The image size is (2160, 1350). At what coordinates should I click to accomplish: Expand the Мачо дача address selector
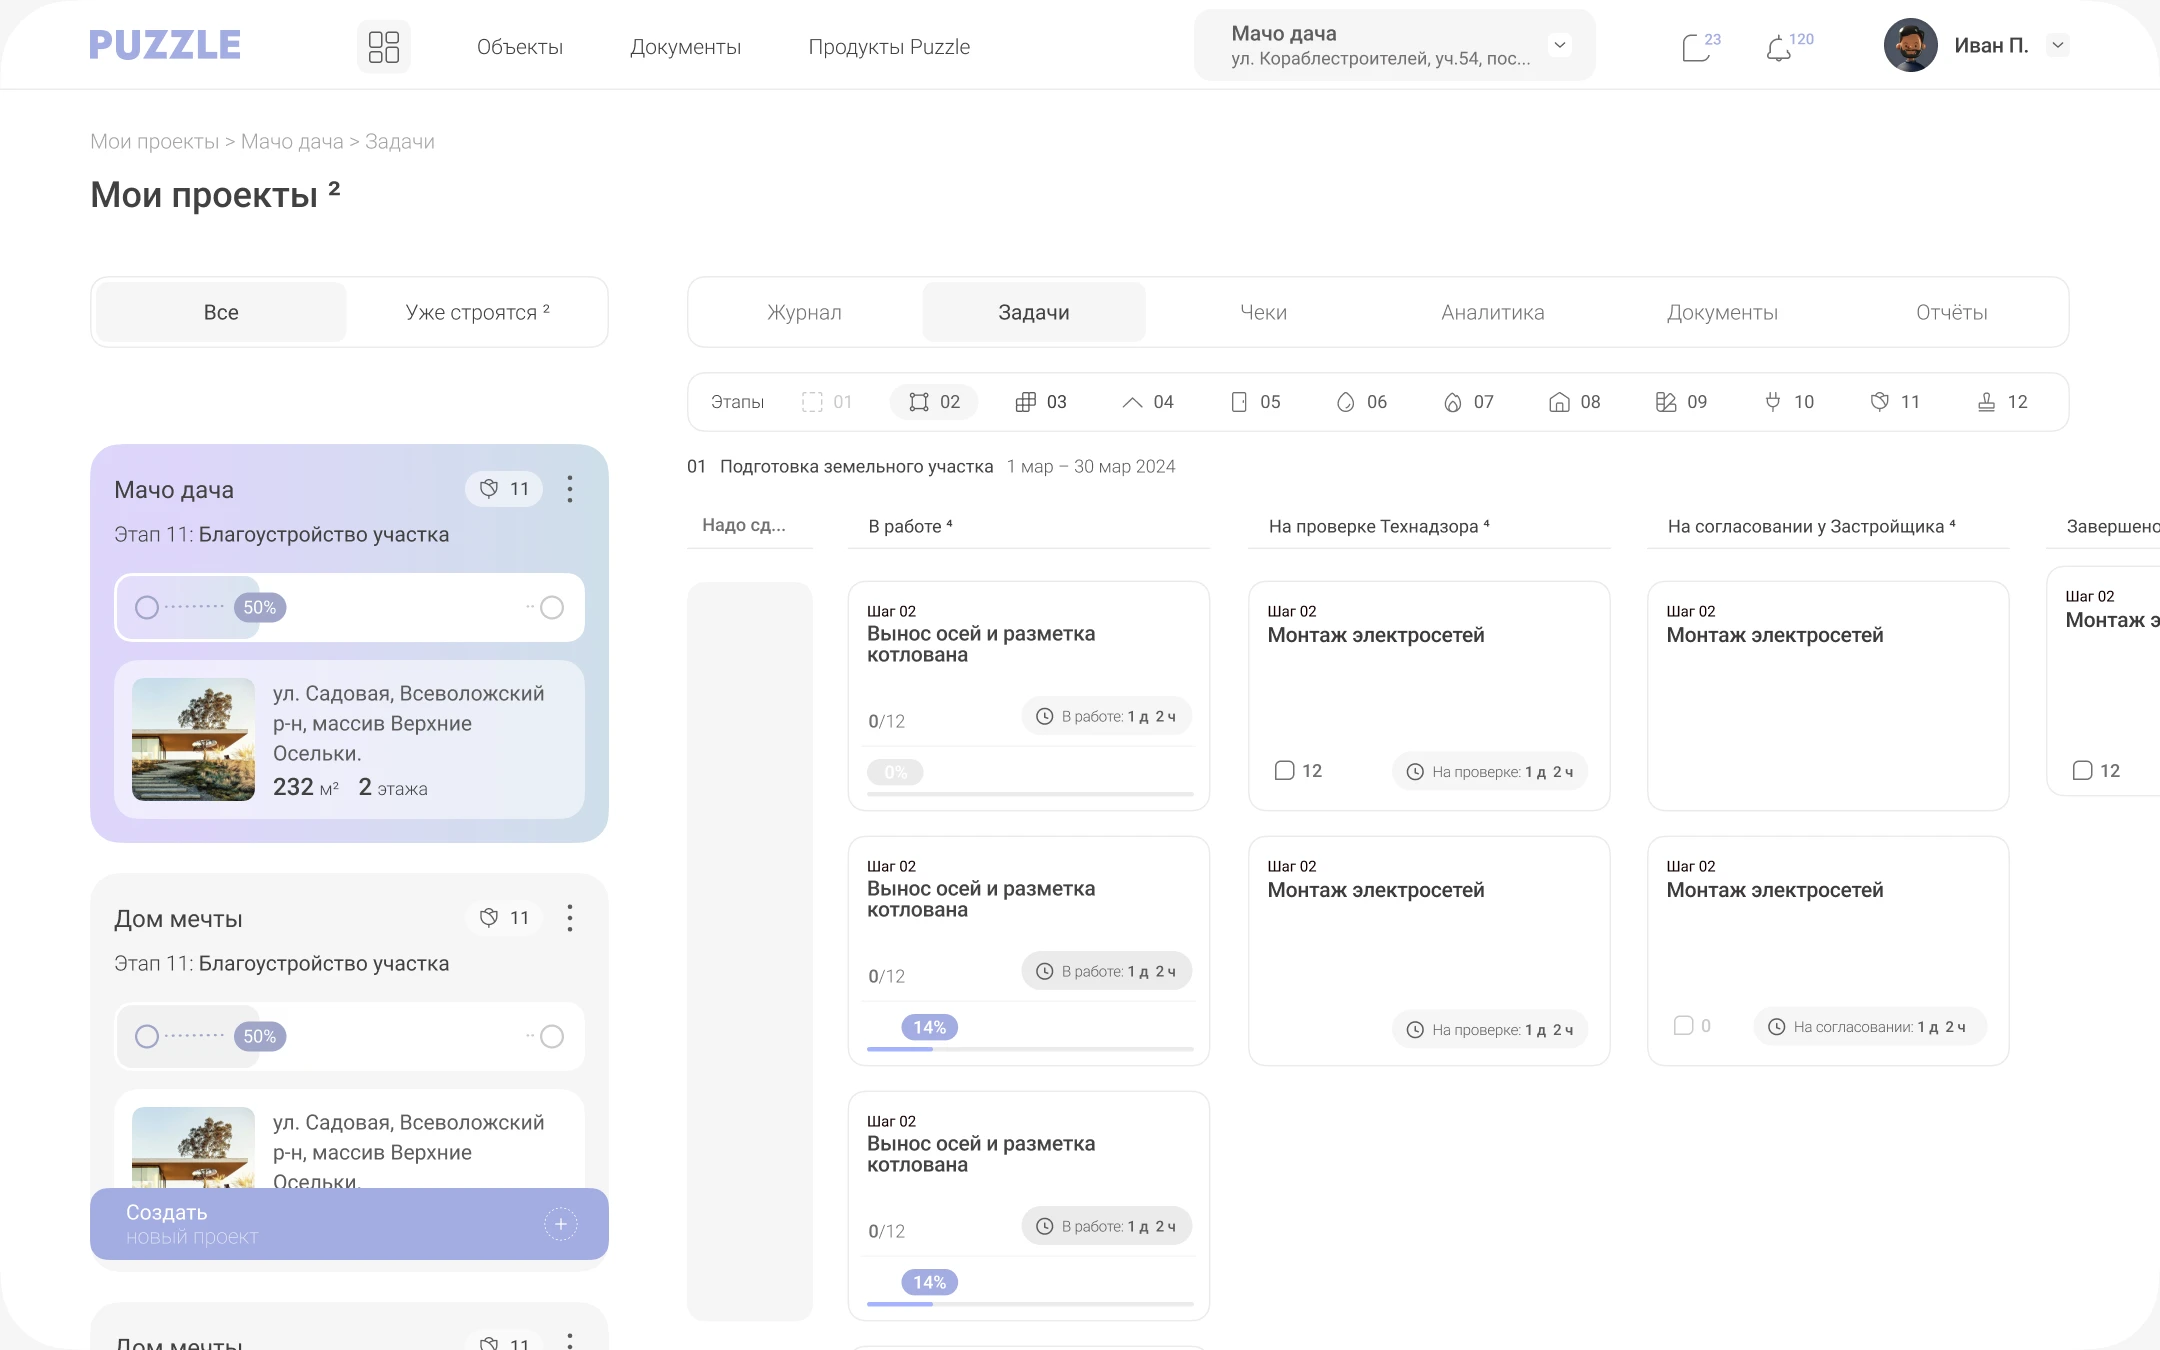pyautogui.click(x=1559, y=45)
